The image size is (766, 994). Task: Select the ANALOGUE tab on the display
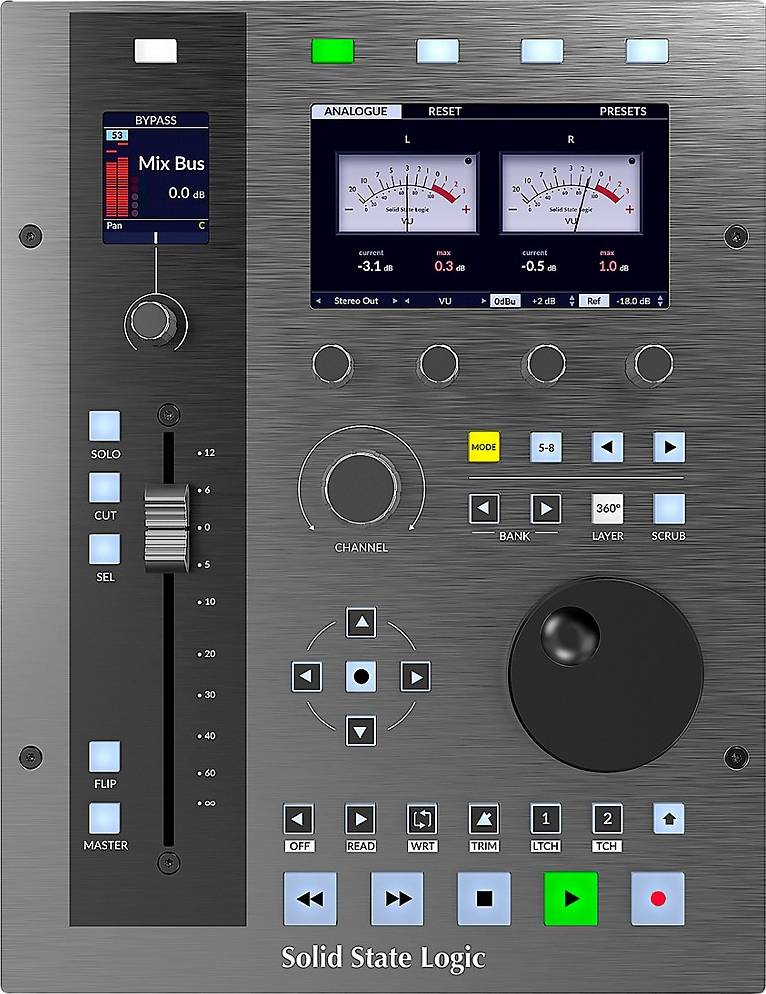point(356,111)
